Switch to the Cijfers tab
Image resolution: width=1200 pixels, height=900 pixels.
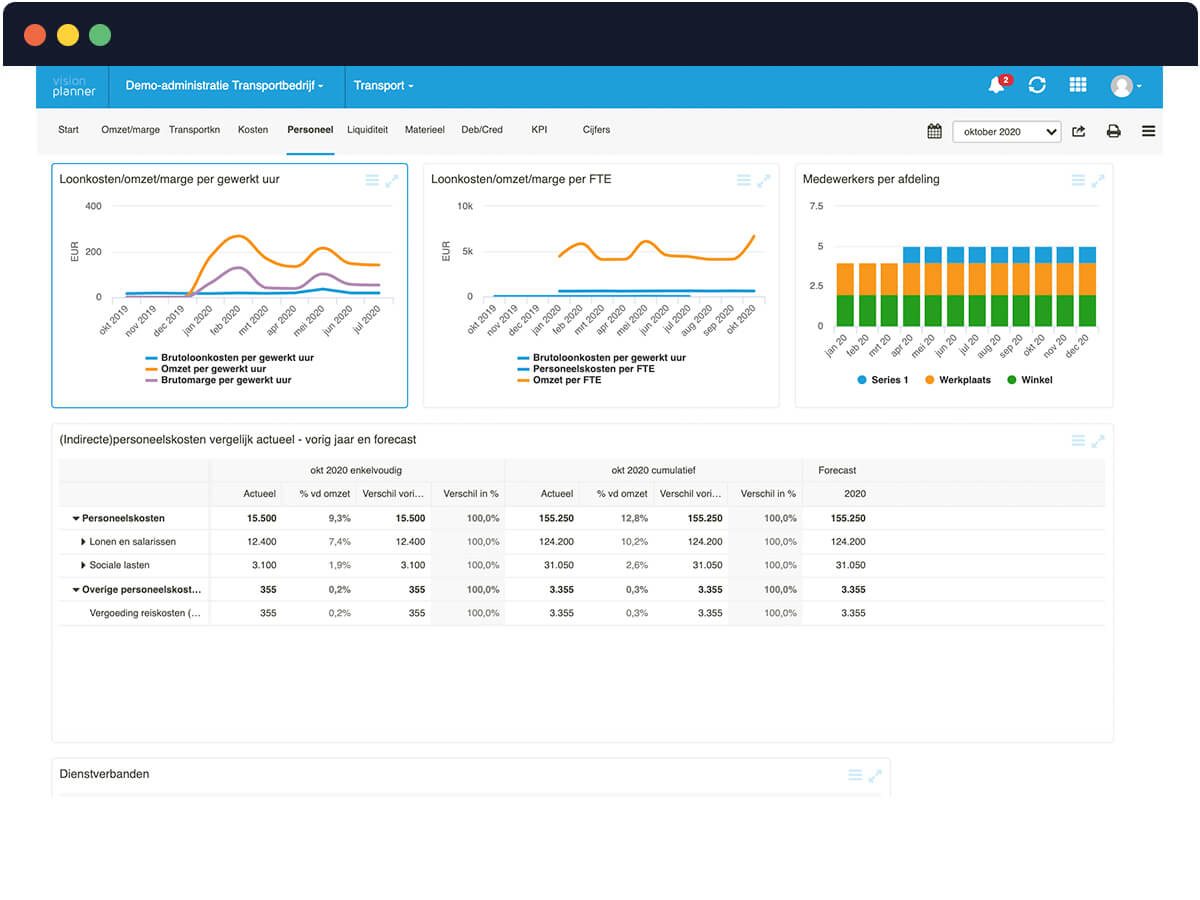click(x=596, y=130)
